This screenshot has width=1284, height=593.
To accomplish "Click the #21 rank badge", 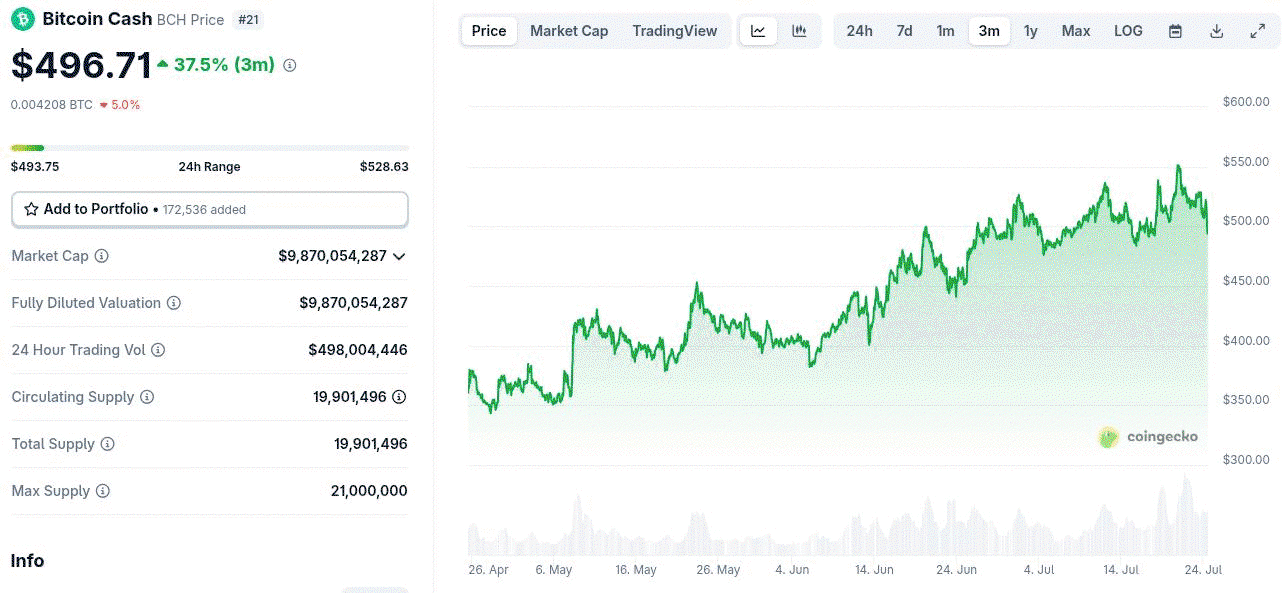I will tap(247, 19).
